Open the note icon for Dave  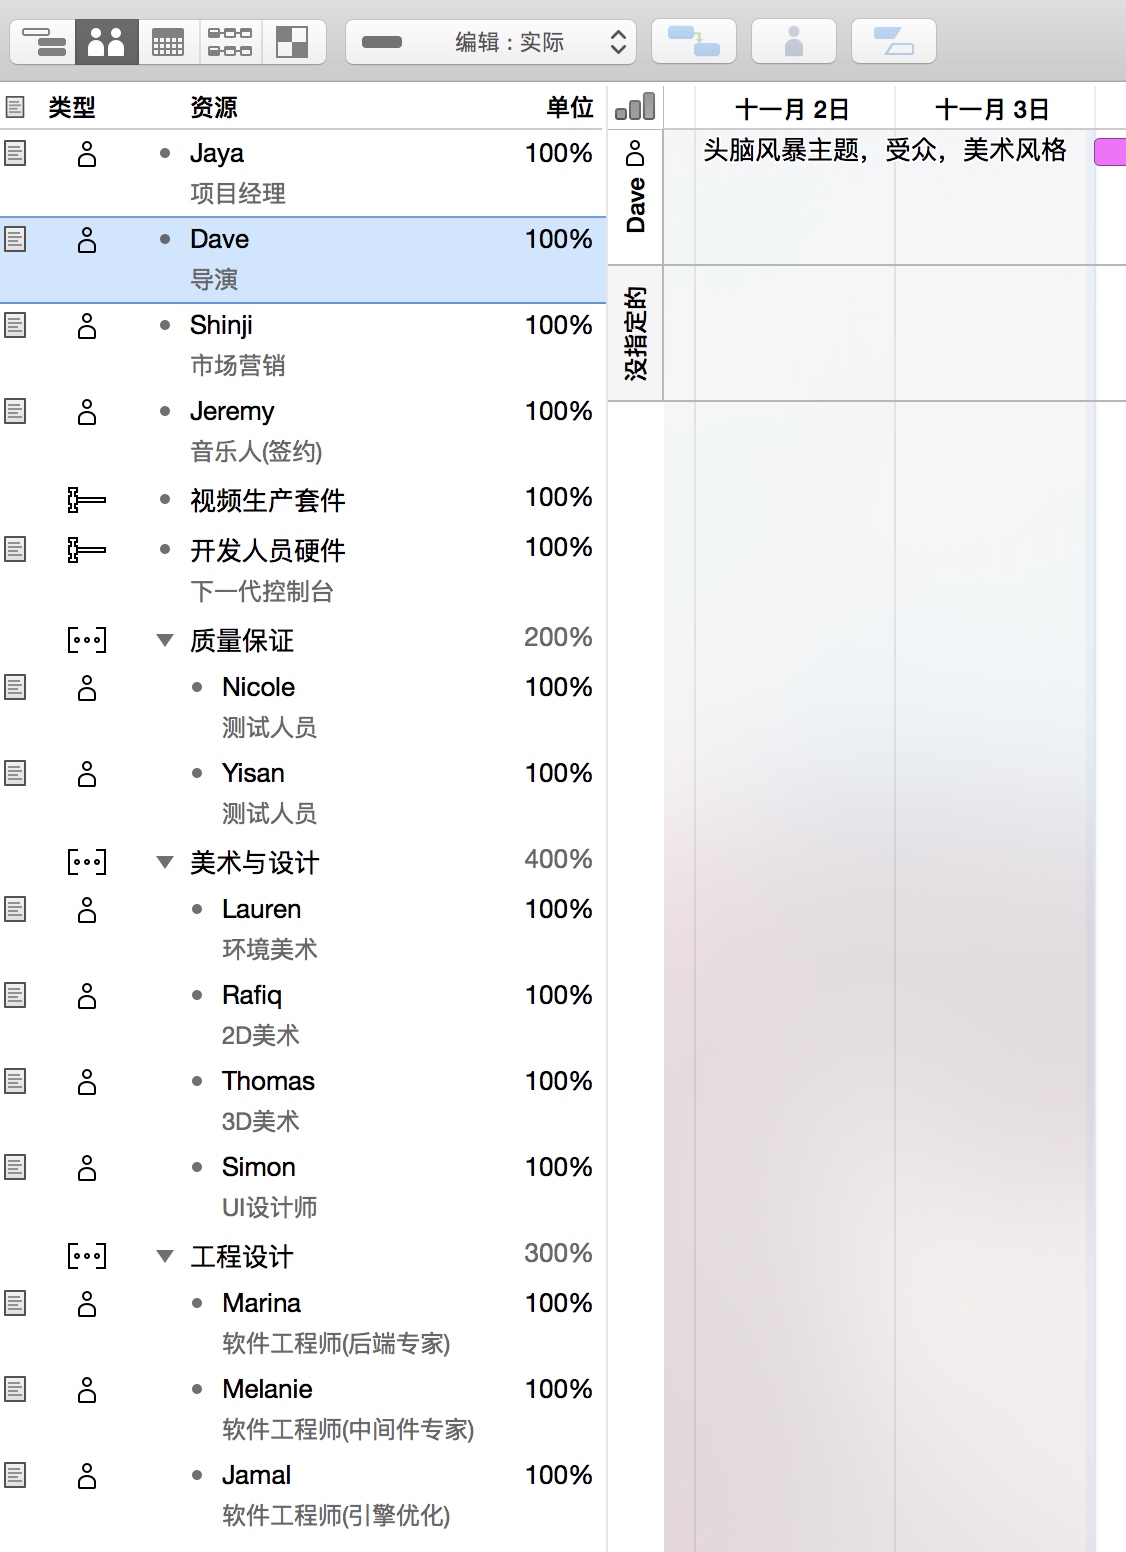[15, 239]
